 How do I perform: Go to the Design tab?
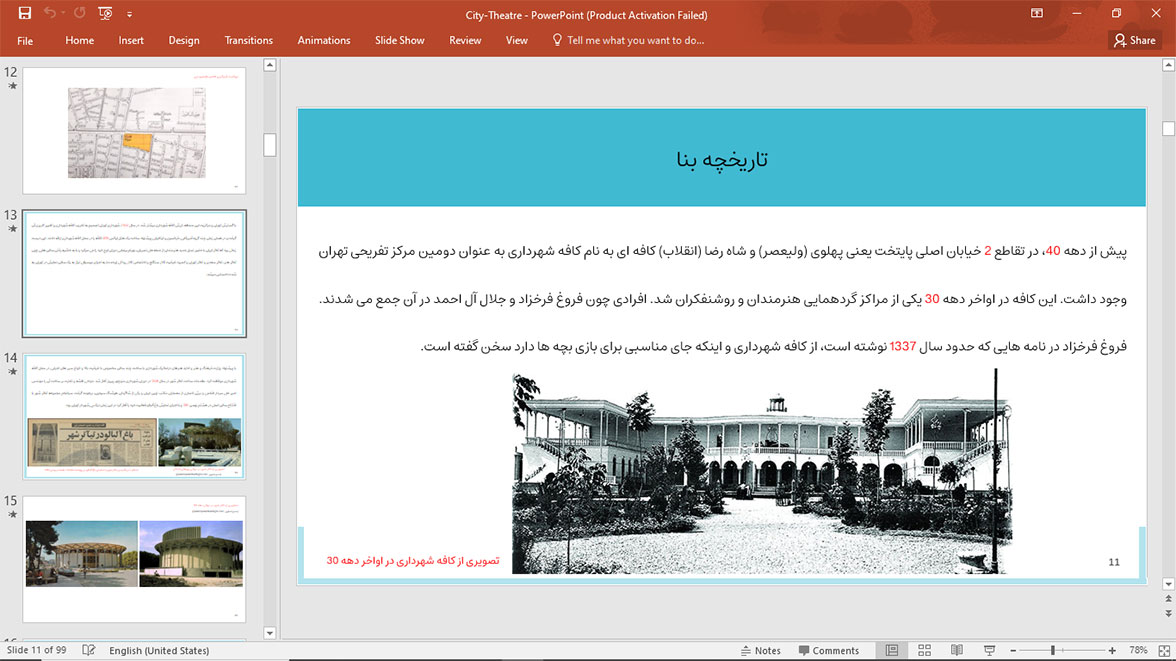(184, 41)
